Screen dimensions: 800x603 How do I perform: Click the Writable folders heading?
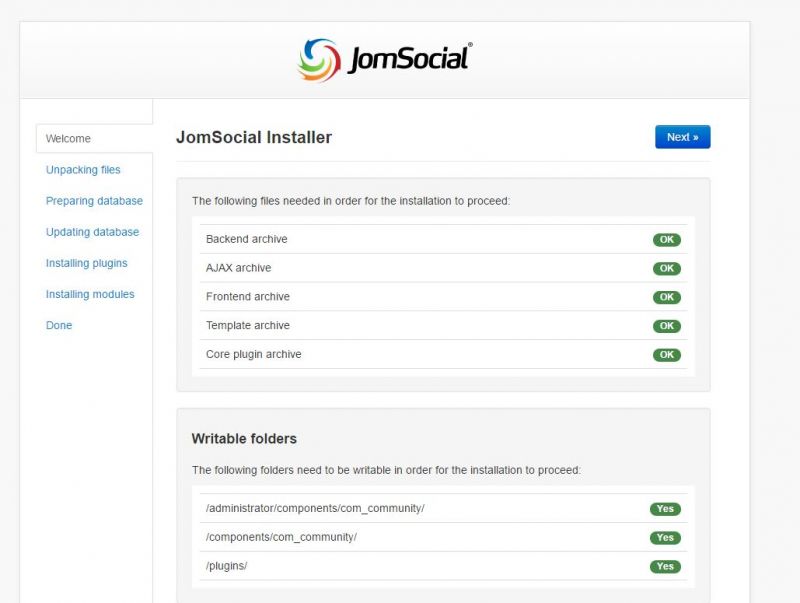(x=244, y=439)
